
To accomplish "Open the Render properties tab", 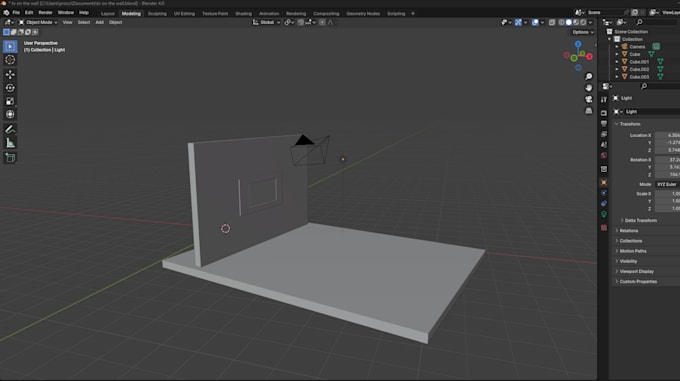I will click(x=604, y=113).
